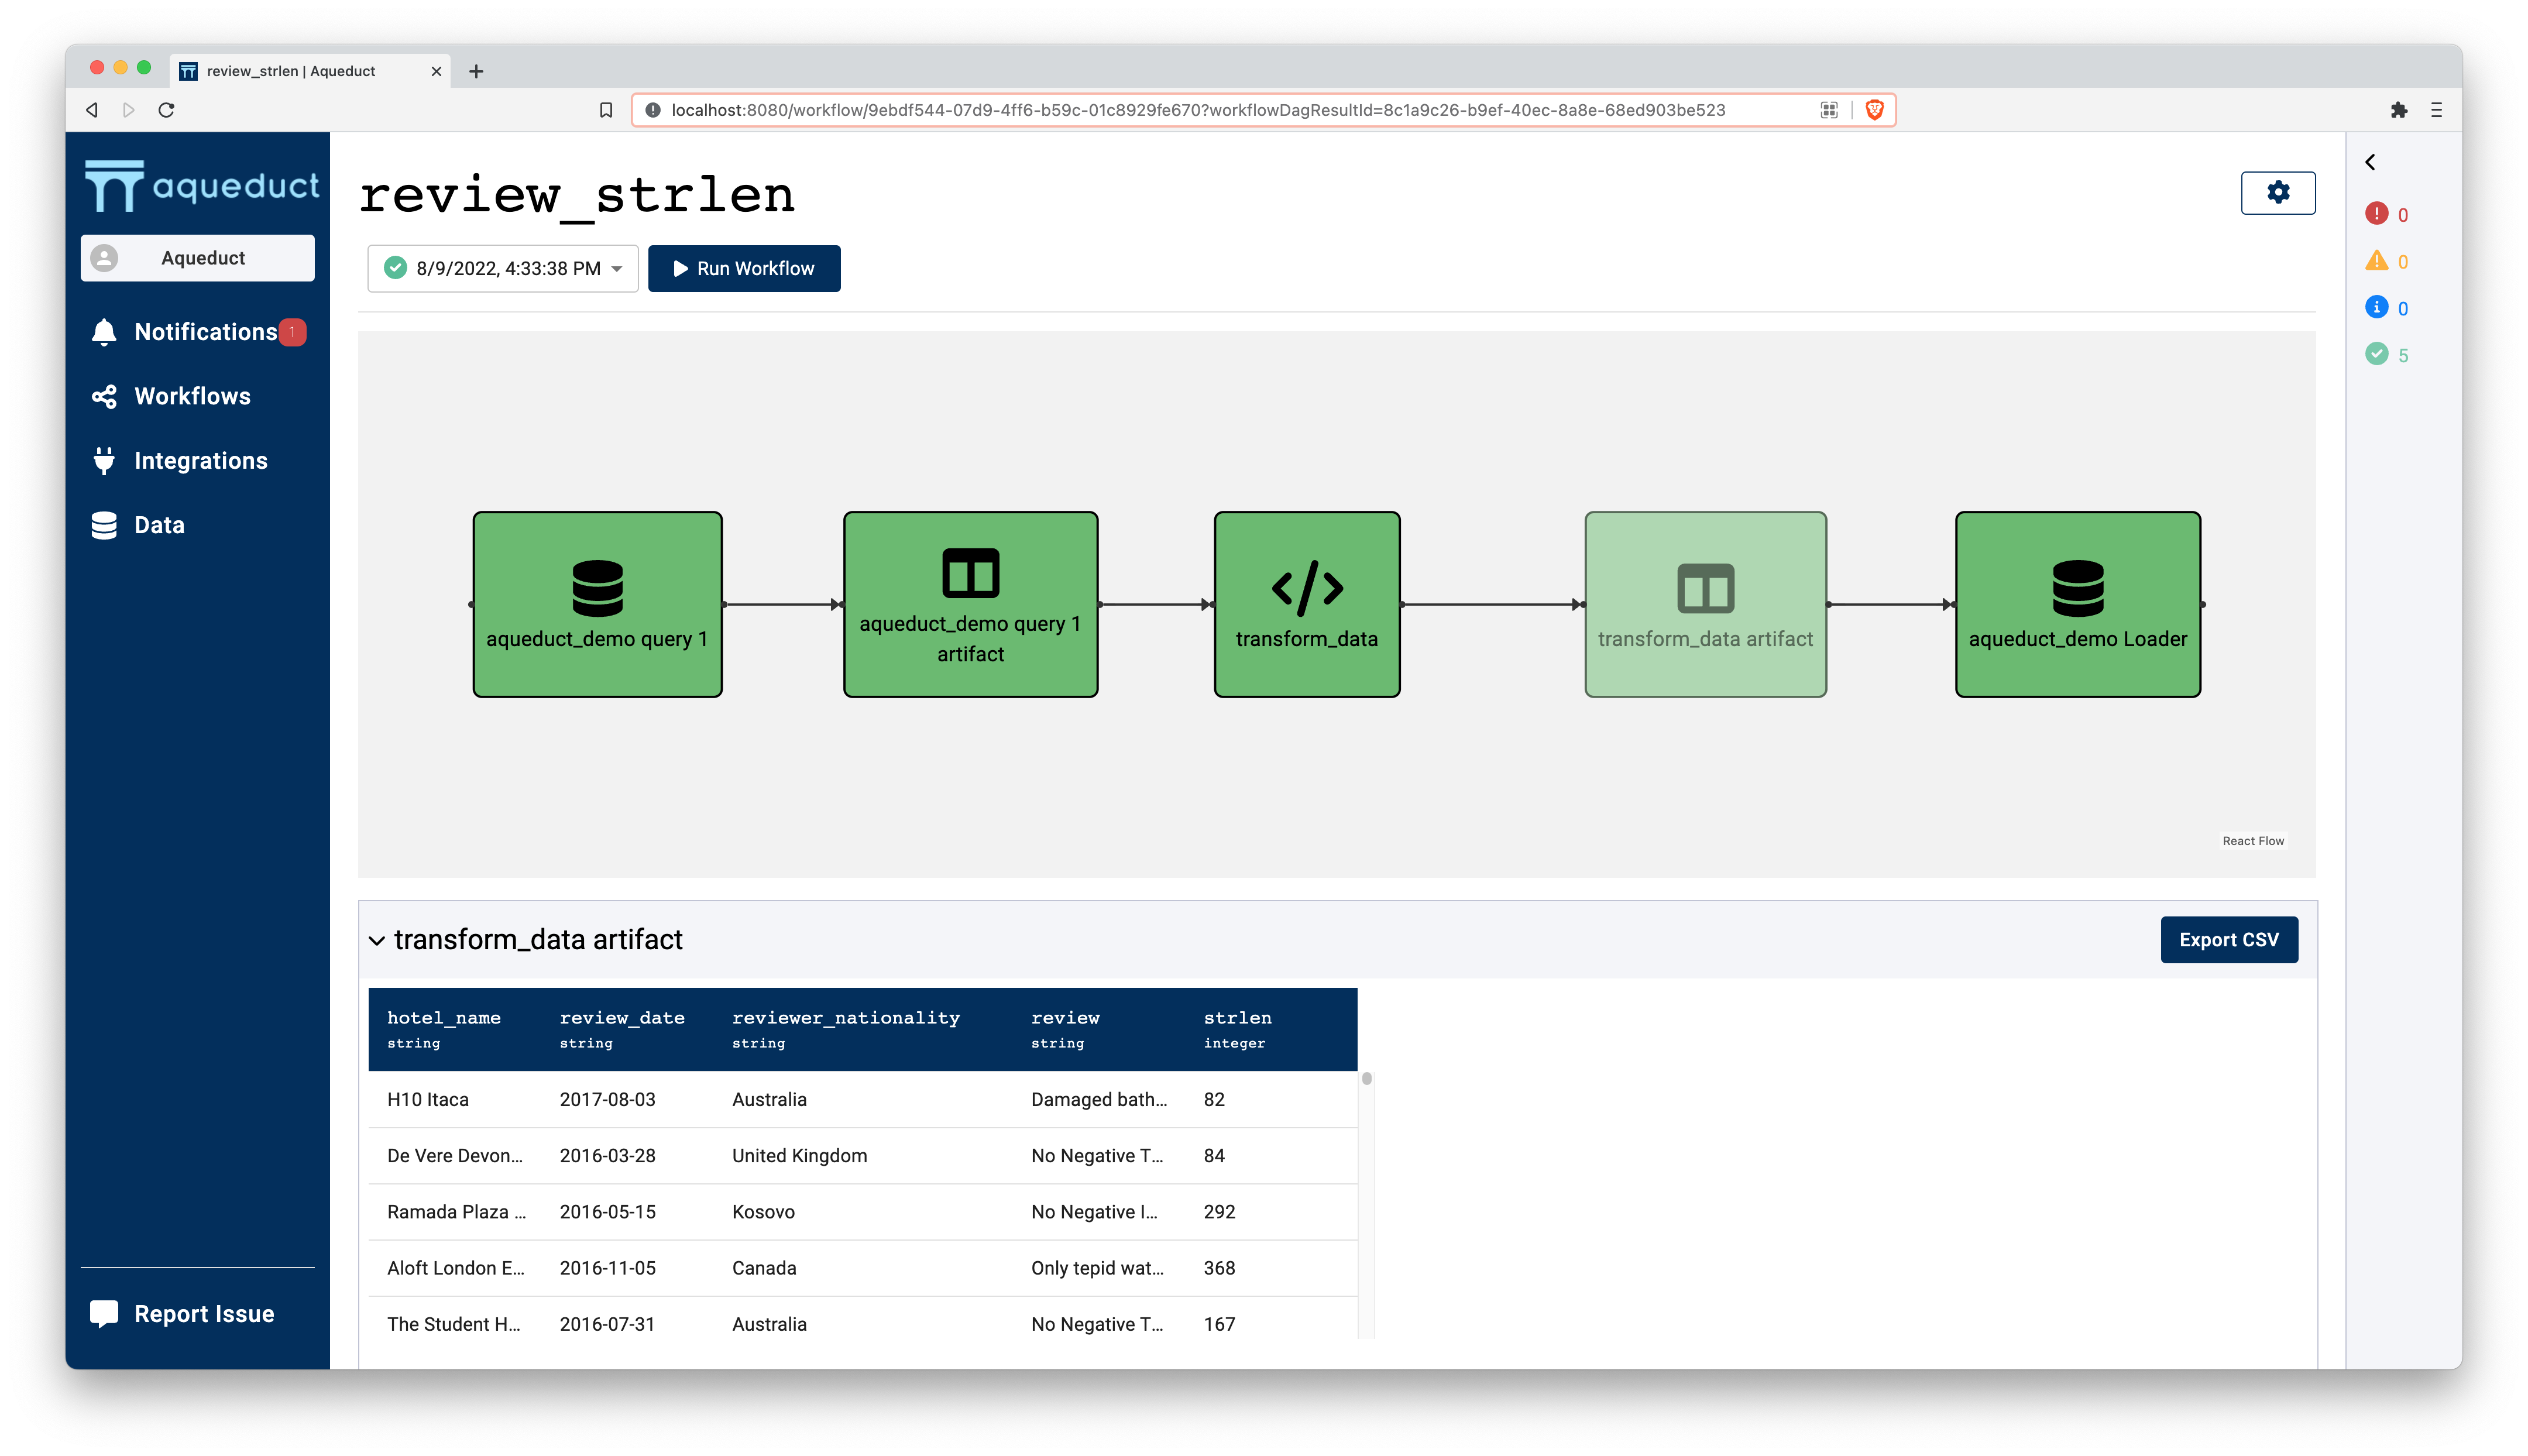The width and height of the screenshot is (2528, 1456).
Task: Go to the Integrations page
Action: point(200,461)
